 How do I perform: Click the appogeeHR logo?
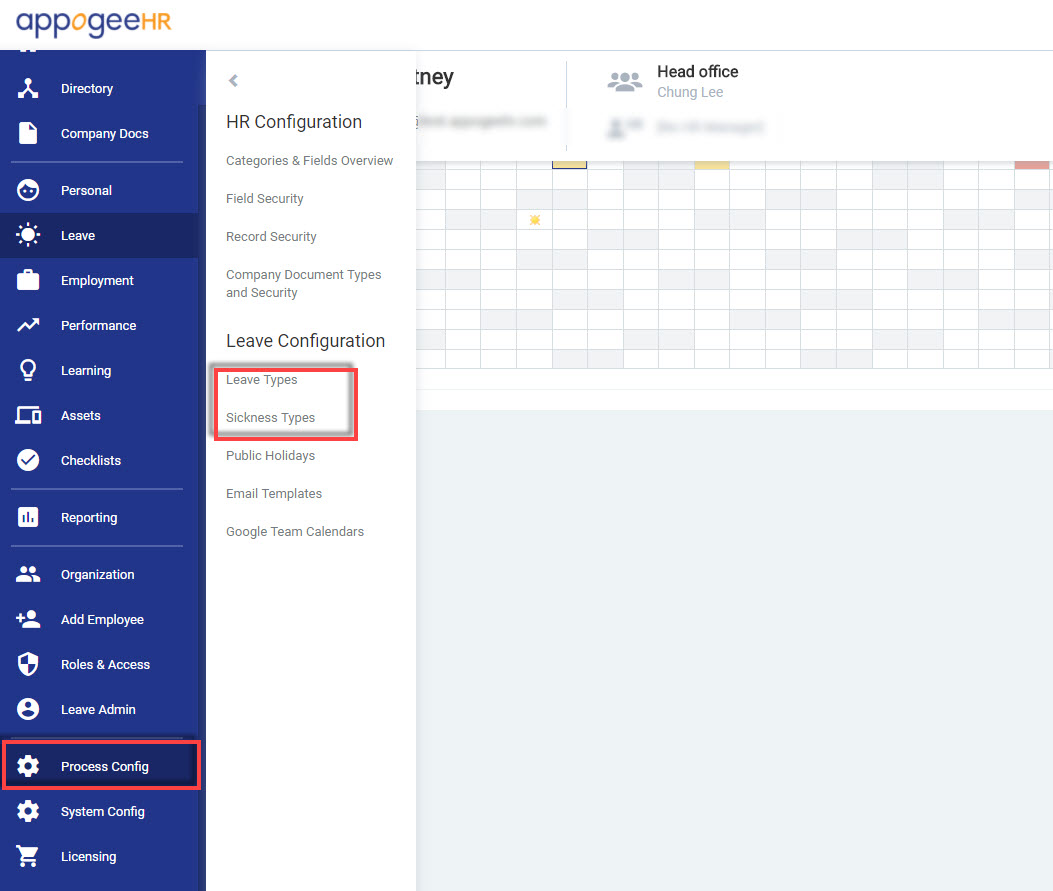(93, 23)
